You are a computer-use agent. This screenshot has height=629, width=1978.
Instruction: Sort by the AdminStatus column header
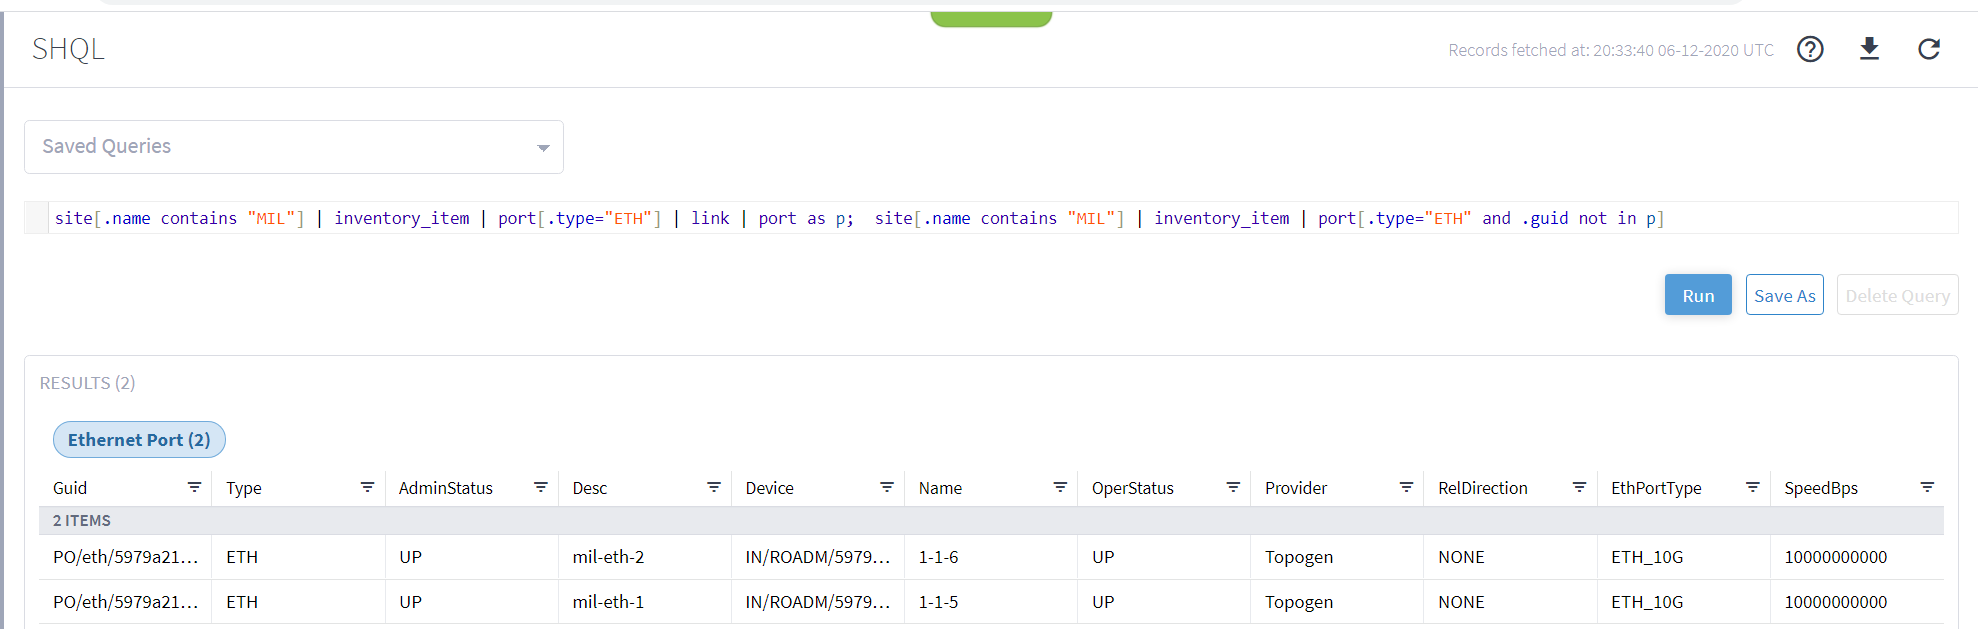[x=446, y=488]
